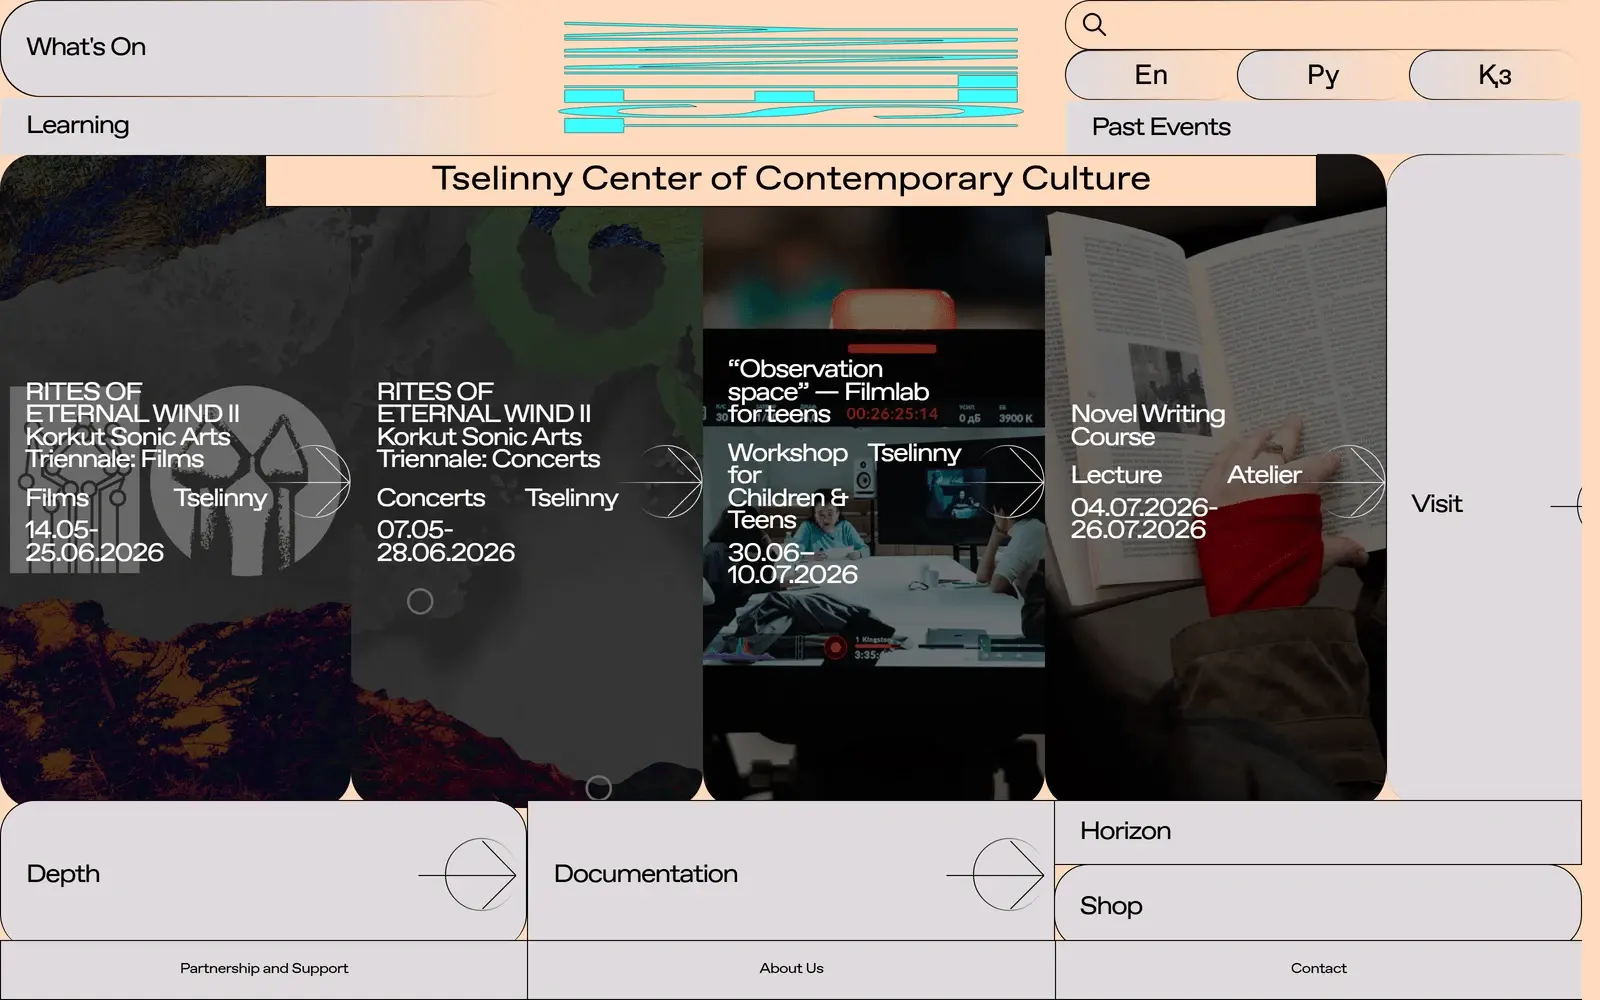
Task: Click the Visit label
Action: (1437, 504)
